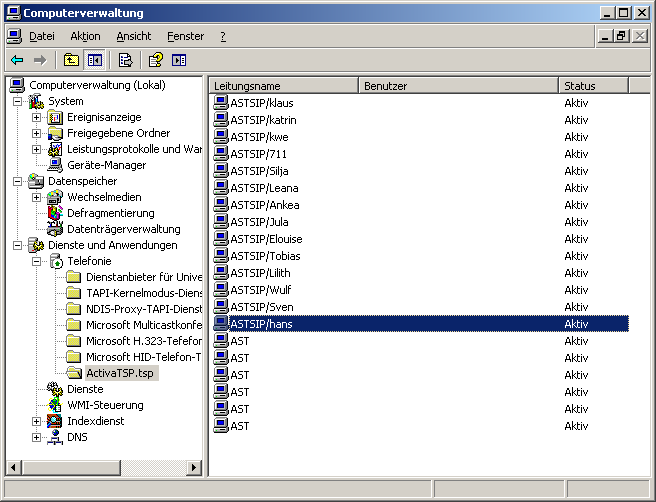Click the Export list toolbar icon
This screenshot has height=502, width=656.
click(x=125, y=60)
